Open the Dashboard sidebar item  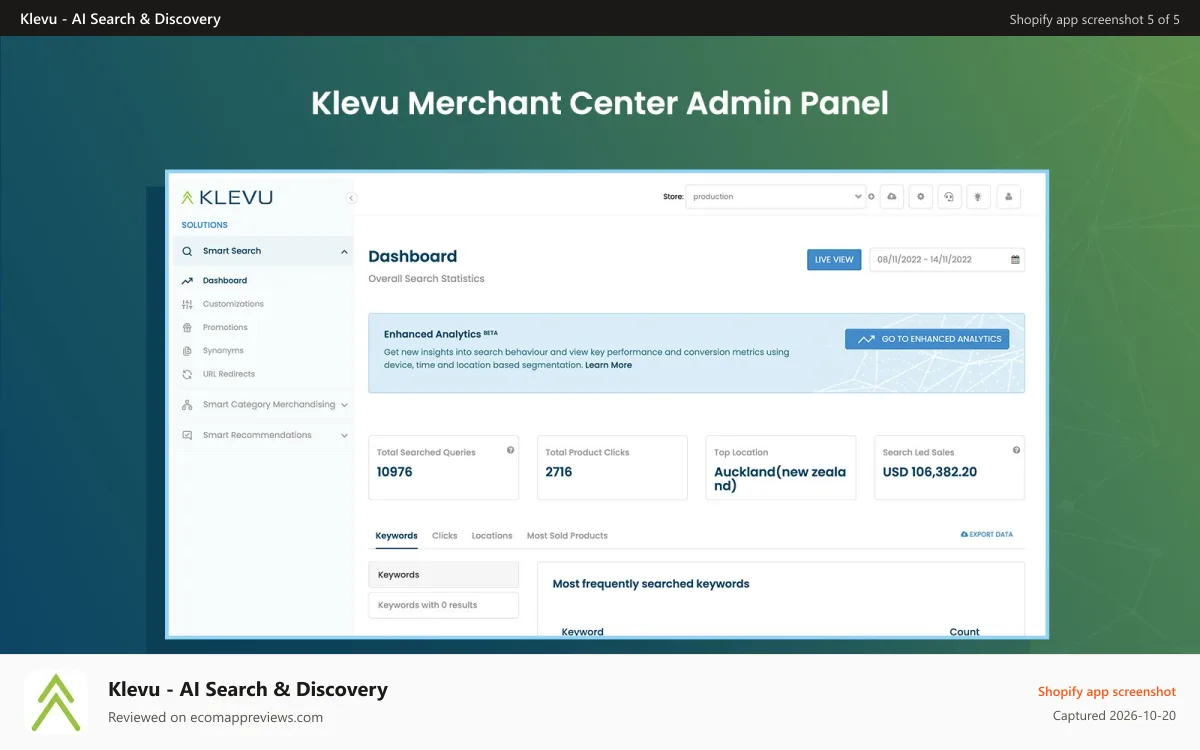point(225,281)
